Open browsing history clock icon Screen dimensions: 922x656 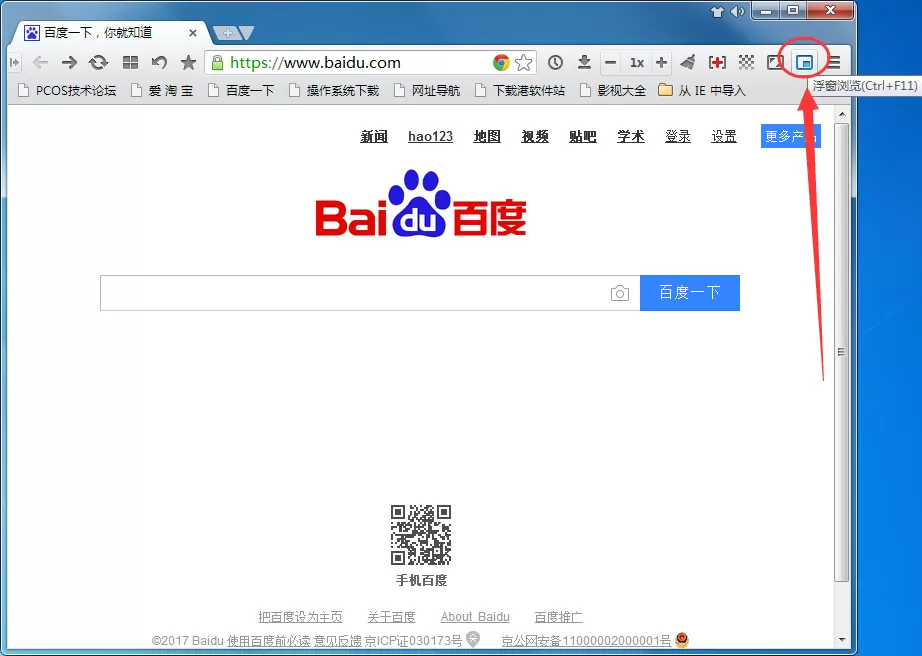(x=555, y=62)
